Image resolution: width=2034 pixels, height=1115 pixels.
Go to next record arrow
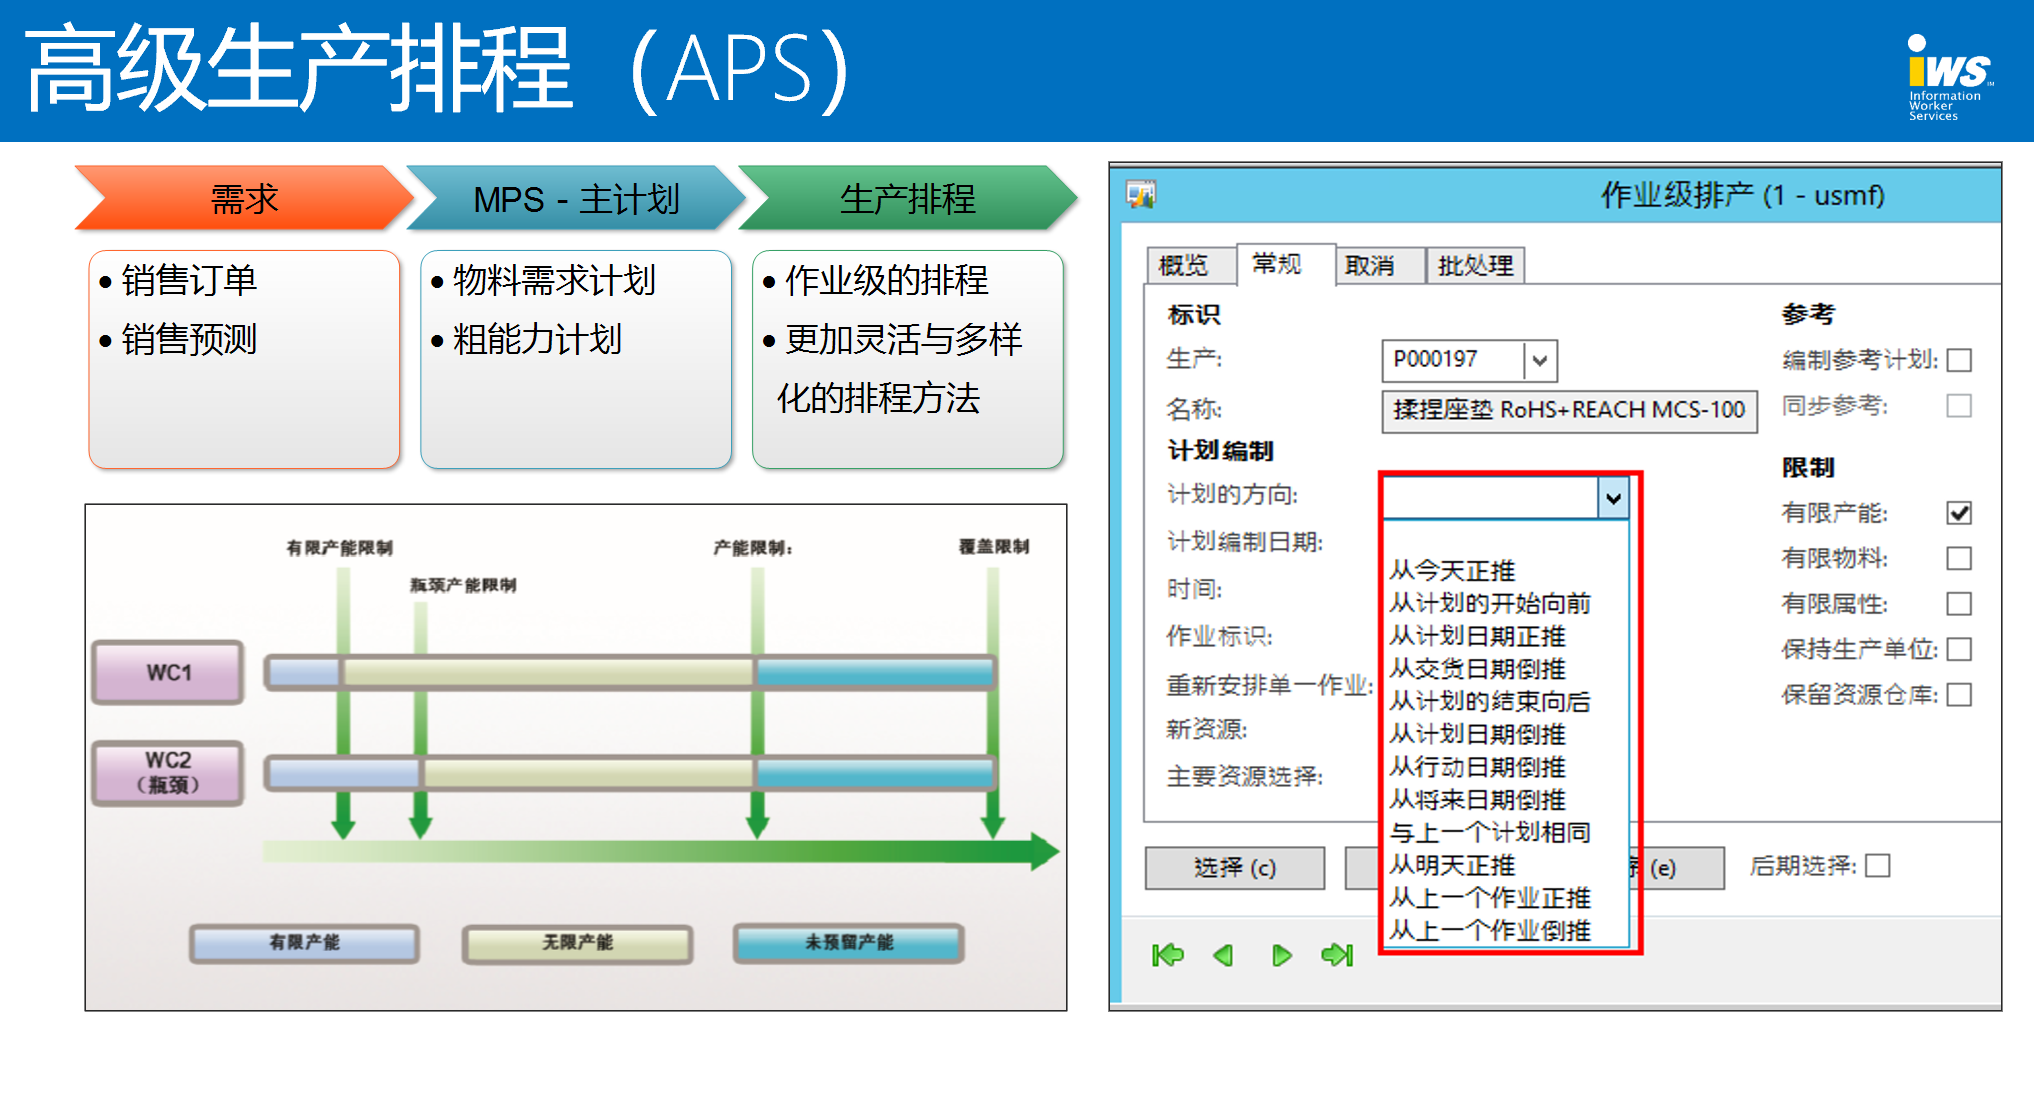pos(1281,955)
